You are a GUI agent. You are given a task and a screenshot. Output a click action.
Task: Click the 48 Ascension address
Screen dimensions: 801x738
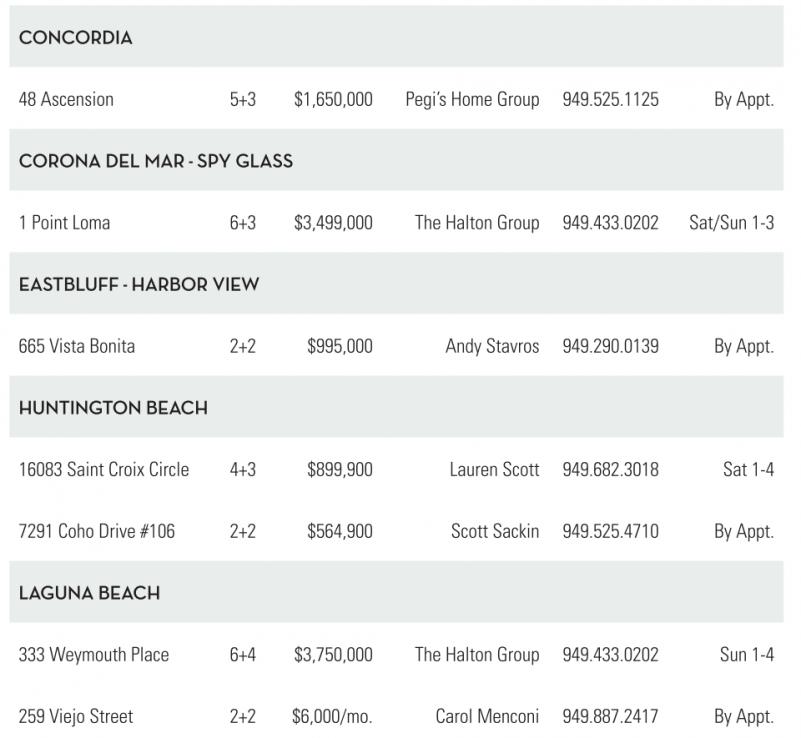[x=66, y=100]
